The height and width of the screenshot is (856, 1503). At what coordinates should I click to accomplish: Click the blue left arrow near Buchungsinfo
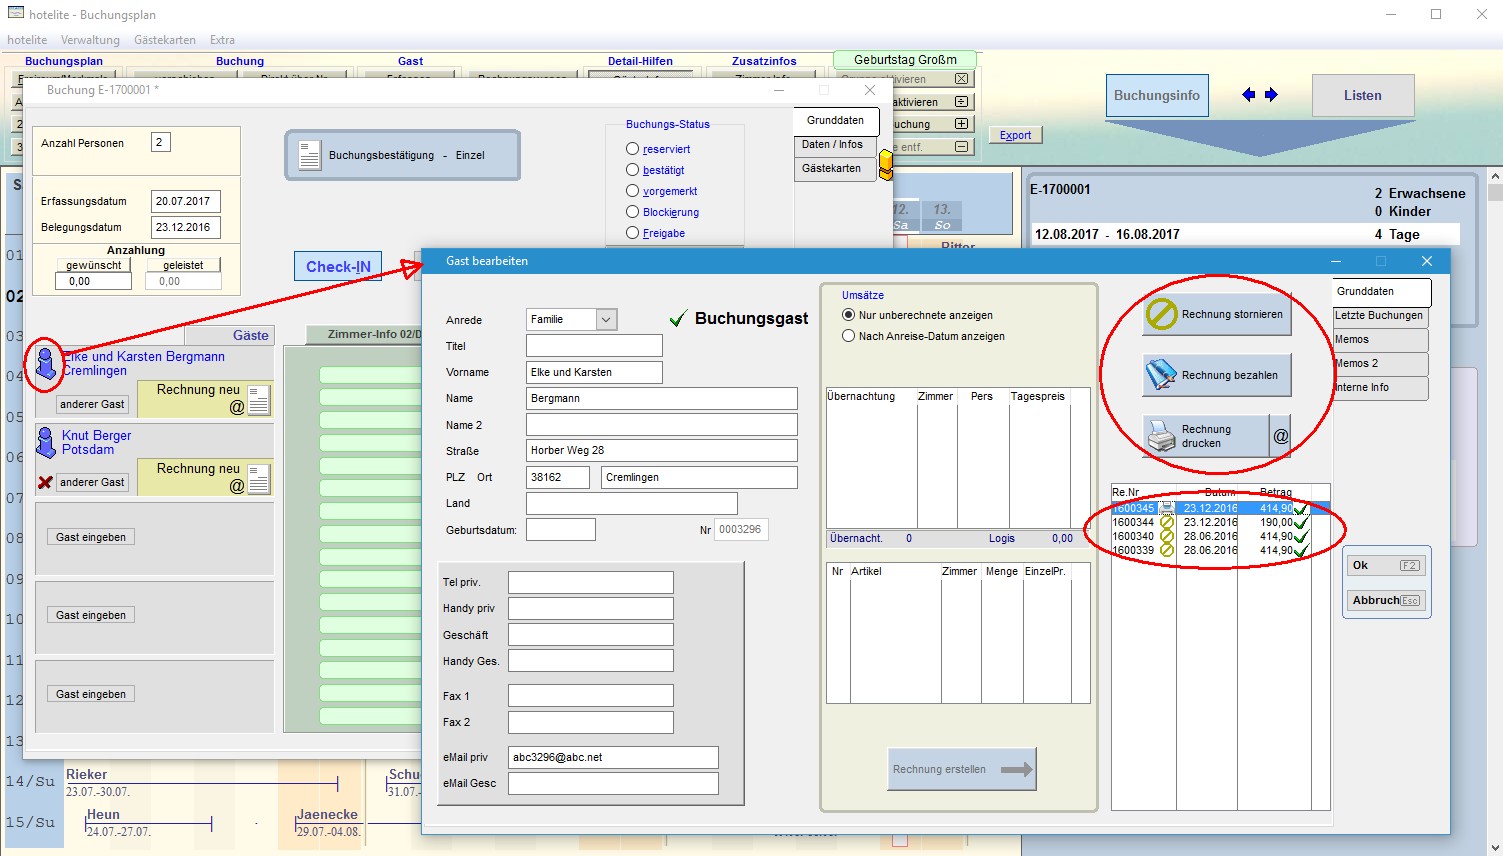[x=1248, y=95]
